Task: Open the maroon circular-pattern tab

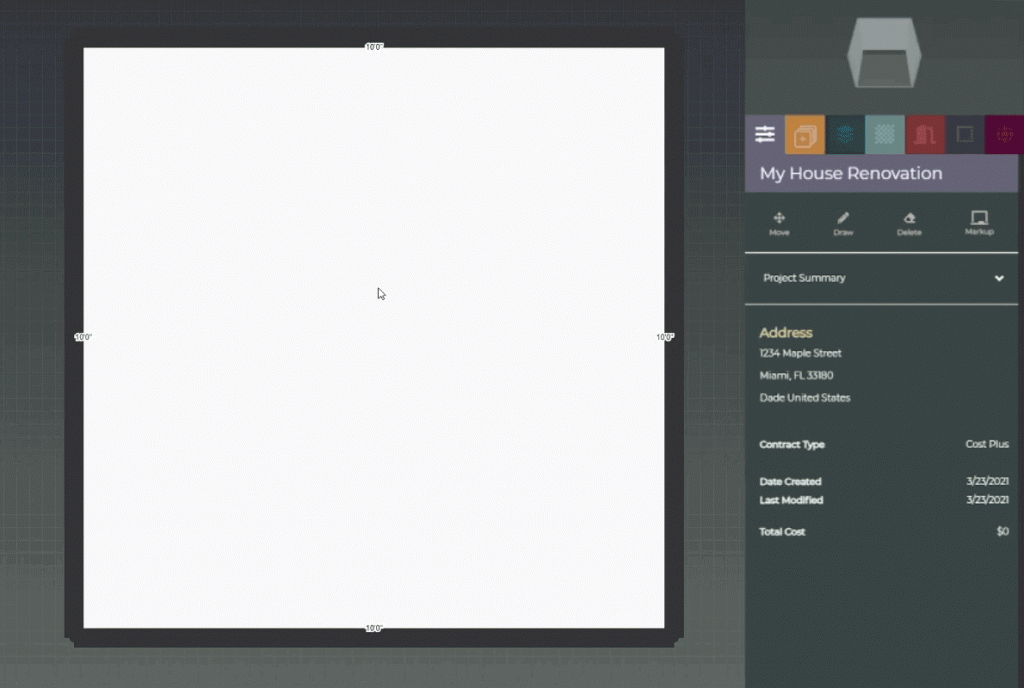Action: coord(1004,134)
